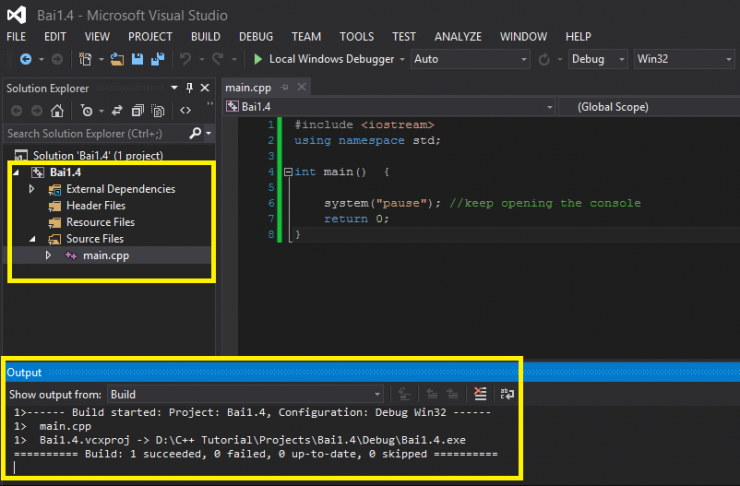Screen dimensions: 740x486
Task: Click the Show All Files icon
Action: (158, 110)
